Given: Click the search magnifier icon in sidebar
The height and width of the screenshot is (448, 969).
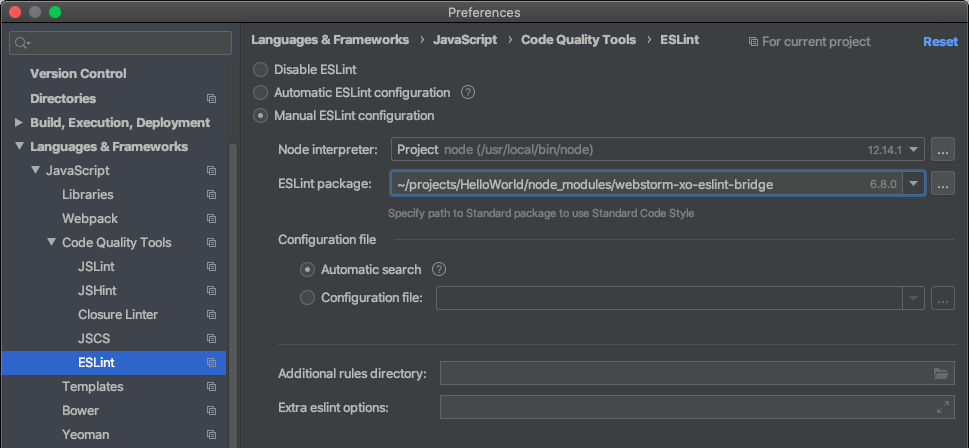Looking at the screenshot, I should click(22, 43).
